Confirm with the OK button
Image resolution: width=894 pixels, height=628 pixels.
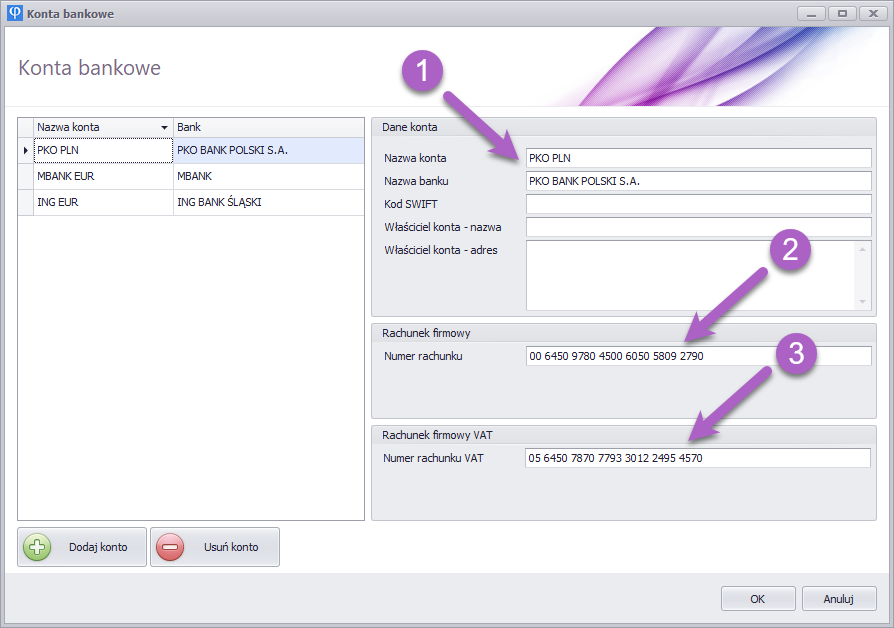pos(758,598)
